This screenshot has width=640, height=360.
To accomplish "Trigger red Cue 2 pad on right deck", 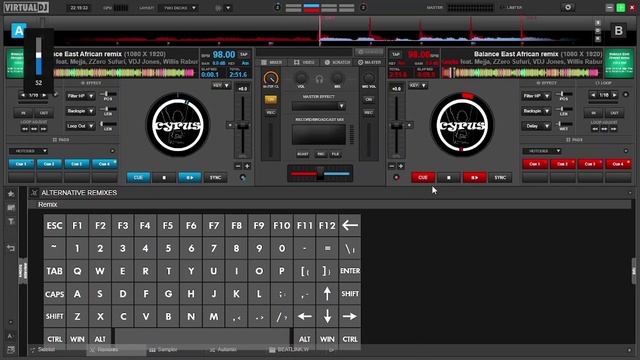I will click(x=562, y=164).
